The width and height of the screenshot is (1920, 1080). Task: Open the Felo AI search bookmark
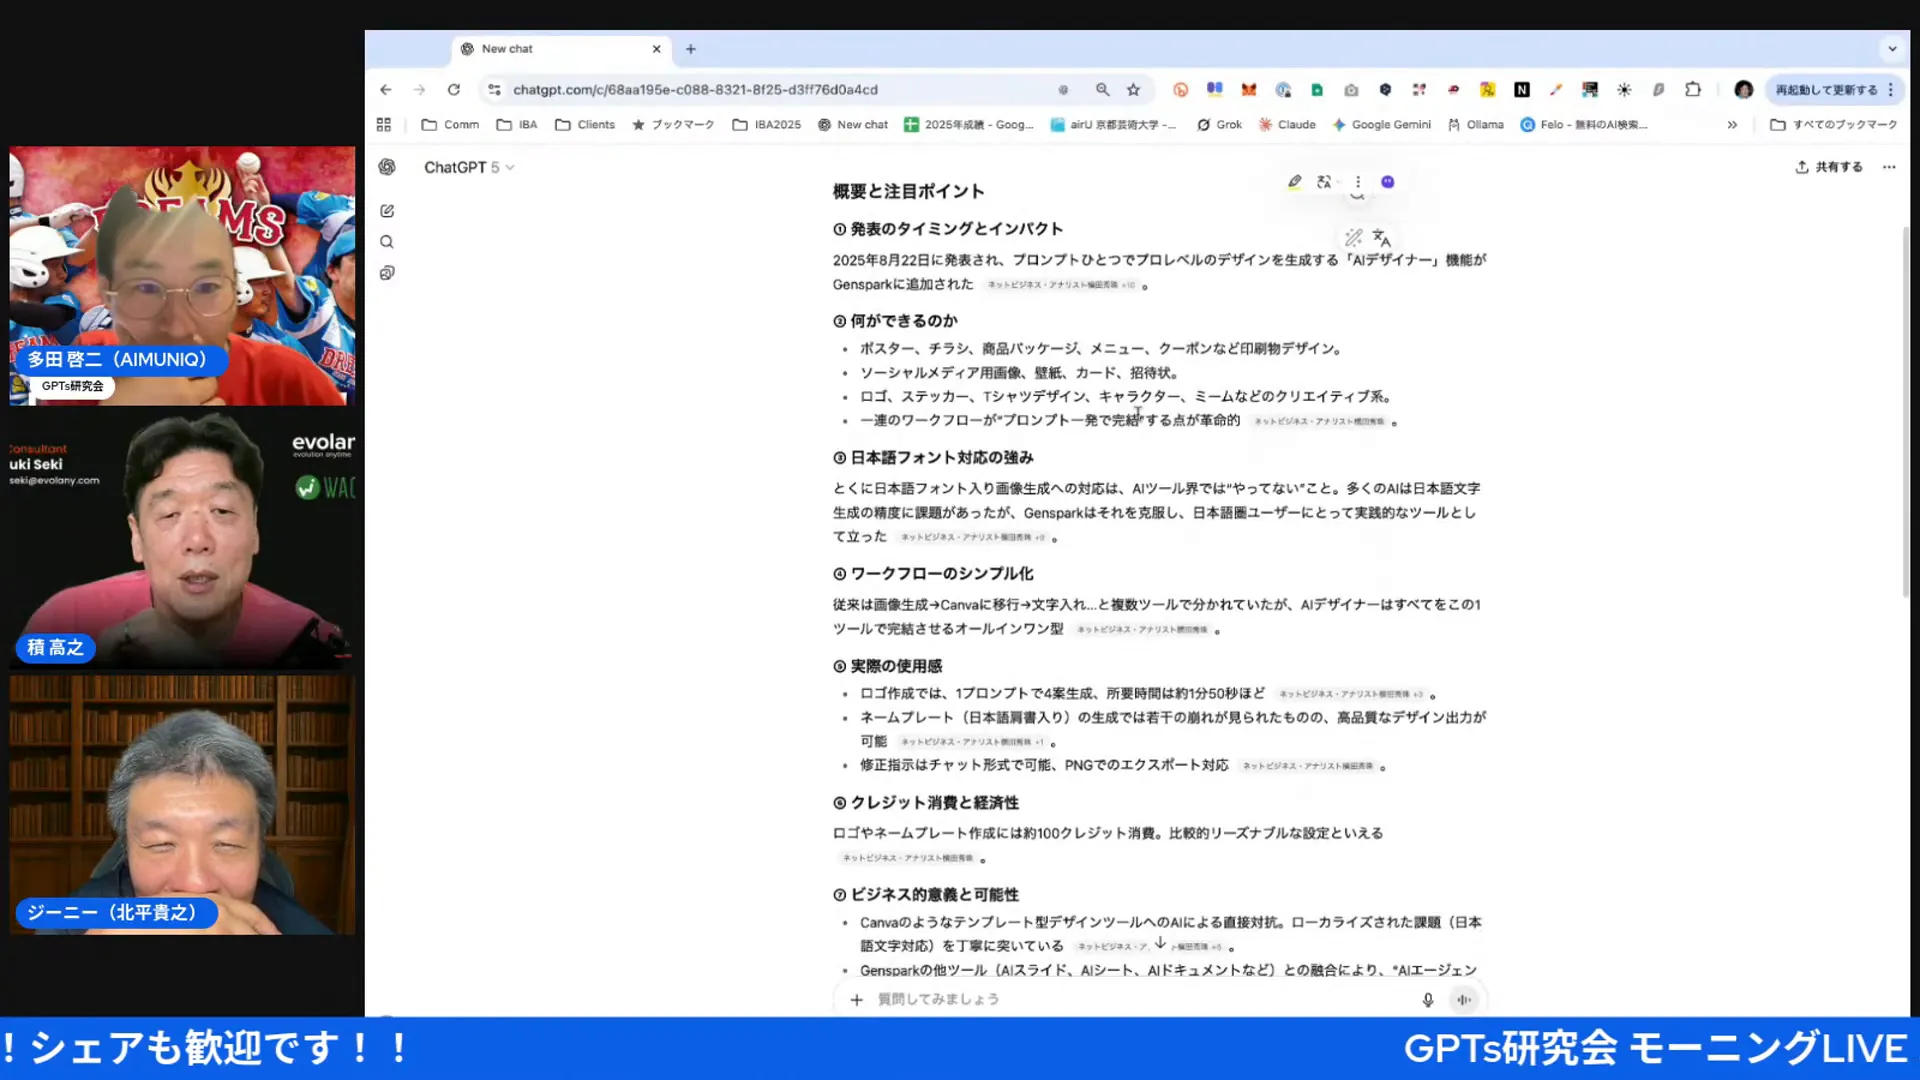tap(1583, 125)
